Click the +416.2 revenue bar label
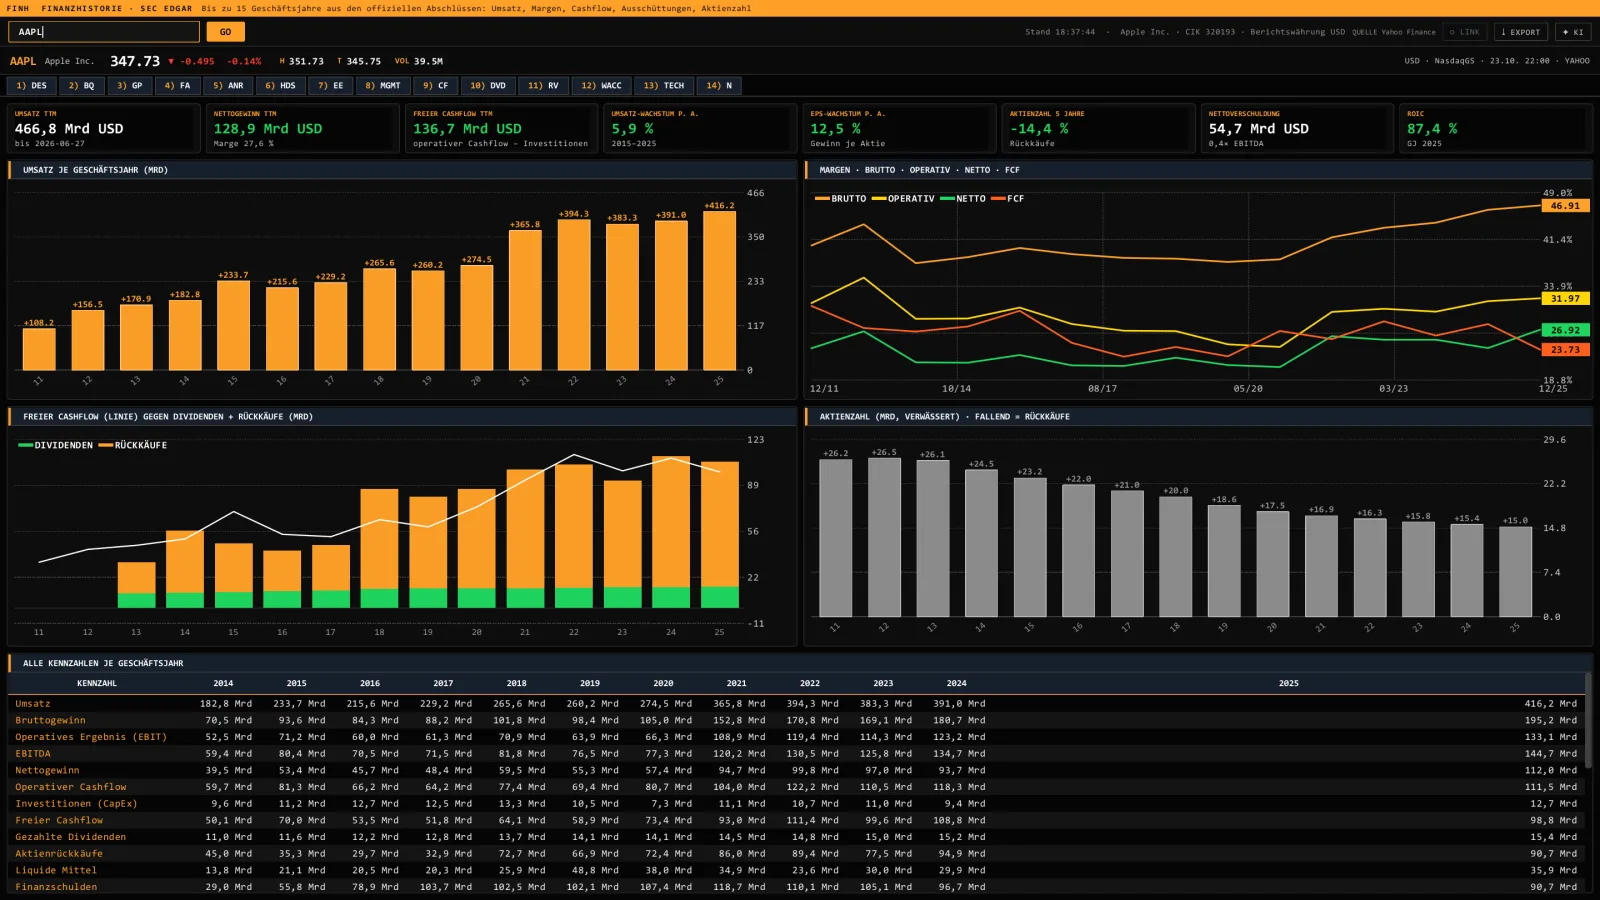This screenshot has width=1600, height=900. click(x=719, y=206)
